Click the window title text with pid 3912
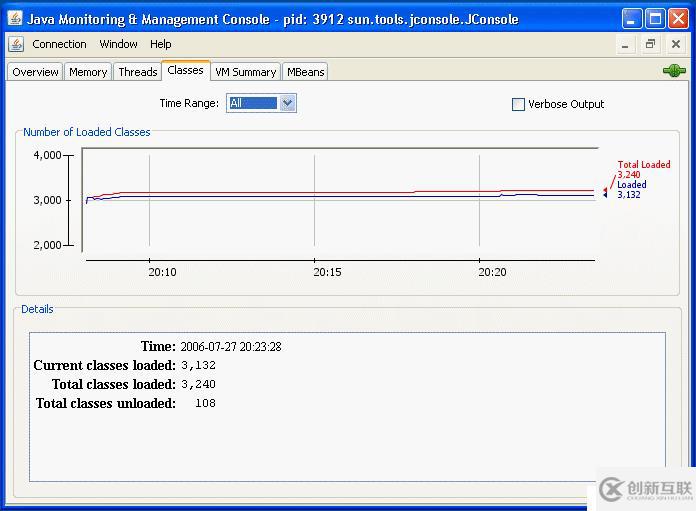Image resolution: width=696 pixels, height=511 pixels. click(273, 19)
